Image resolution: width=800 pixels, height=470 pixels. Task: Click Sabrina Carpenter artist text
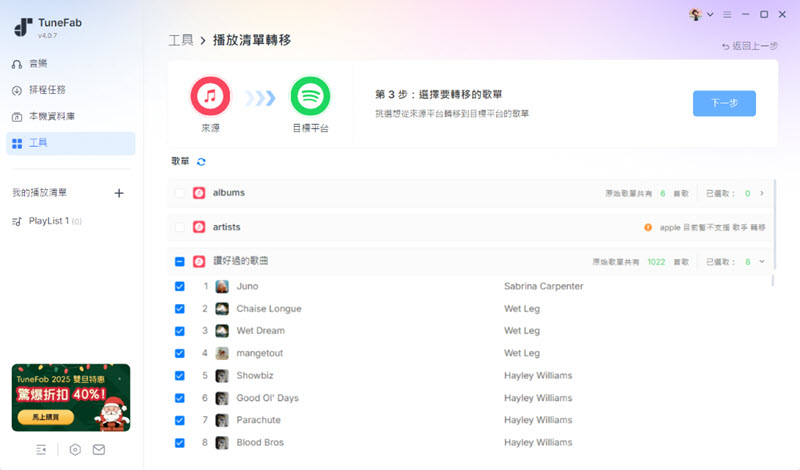pyautogui.click(x=543, y=286)
